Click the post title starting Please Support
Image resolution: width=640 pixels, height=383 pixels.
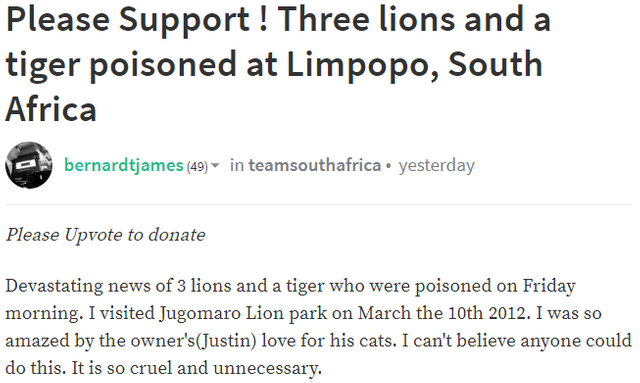coord(278,64)
